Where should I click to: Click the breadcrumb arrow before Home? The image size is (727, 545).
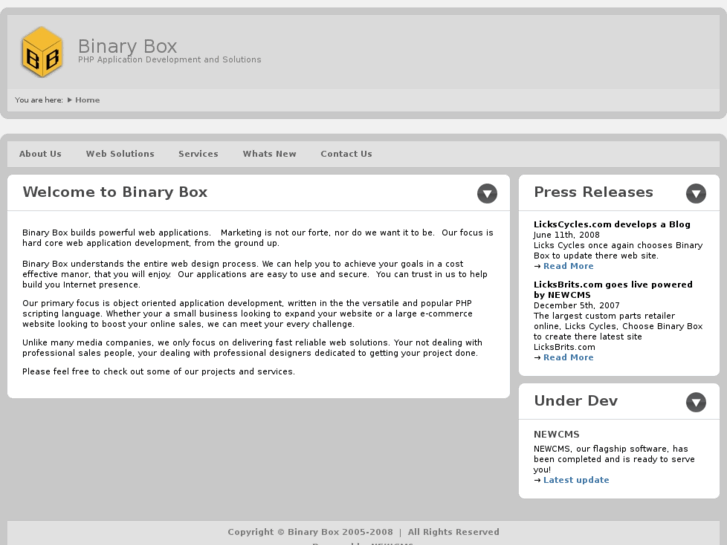pyautogui.click(x=70, y=100)
